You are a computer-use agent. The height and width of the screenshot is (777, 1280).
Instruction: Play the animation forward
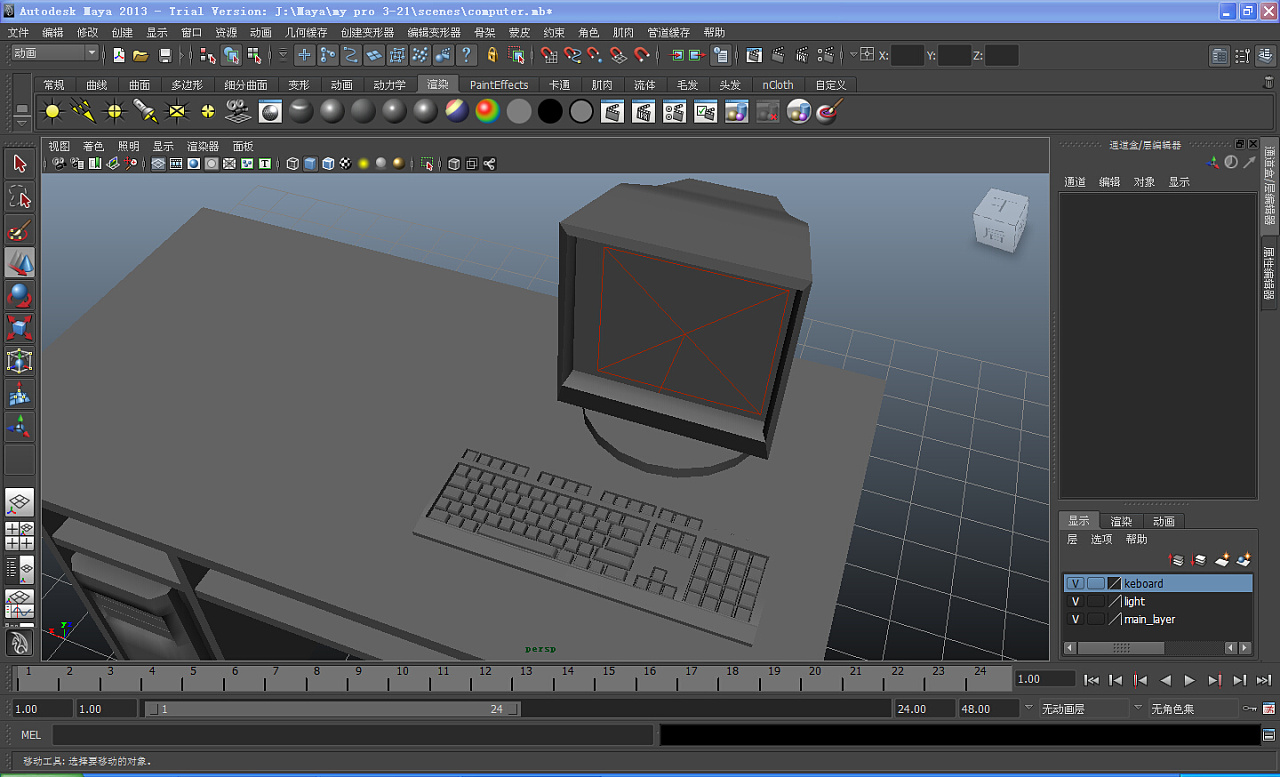pyautogui.click(x=1189, y=680)
